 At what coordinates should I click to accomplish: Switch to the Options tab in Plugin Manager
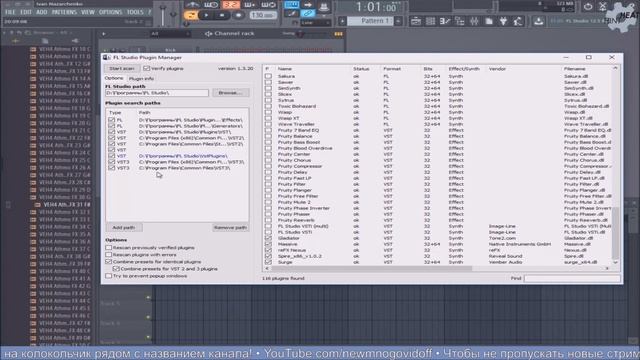114,78
